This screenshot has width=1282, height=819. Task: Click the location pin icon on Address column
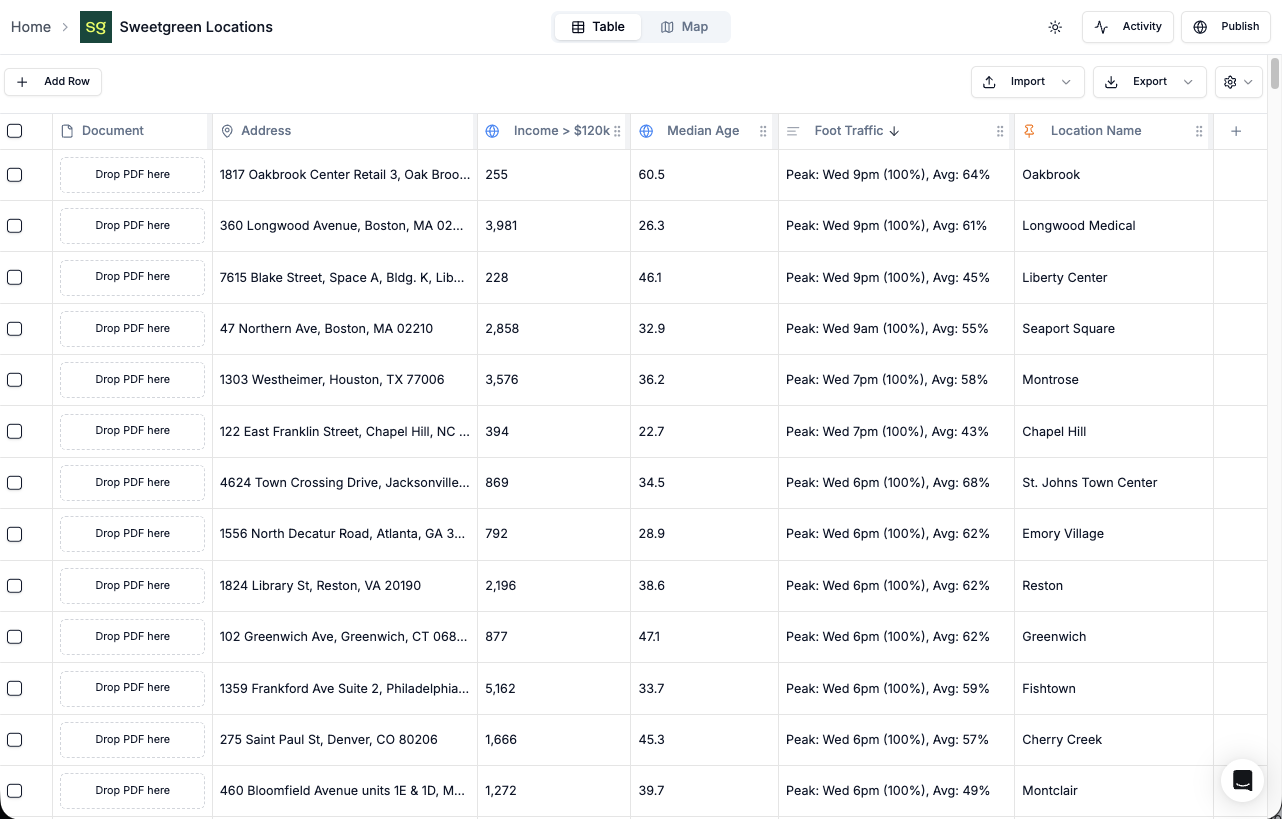225,130
